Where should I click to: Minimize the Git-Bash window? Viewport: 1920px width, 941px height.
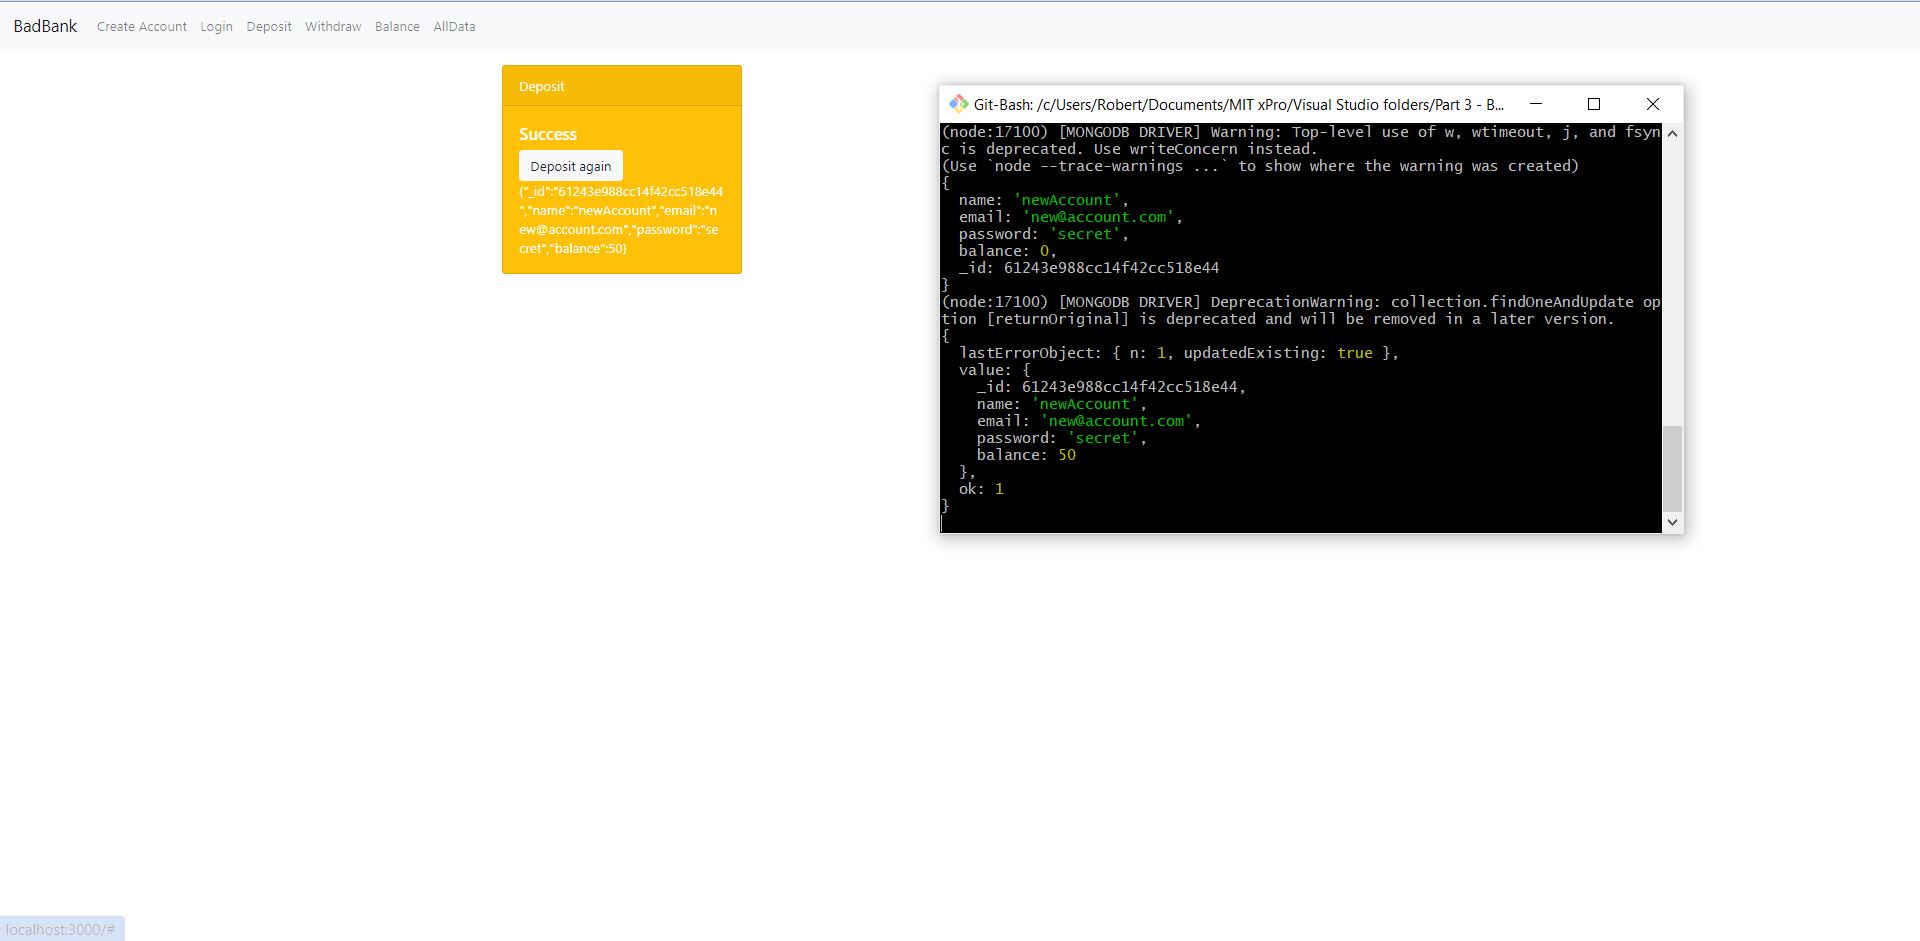(1536, 104)
